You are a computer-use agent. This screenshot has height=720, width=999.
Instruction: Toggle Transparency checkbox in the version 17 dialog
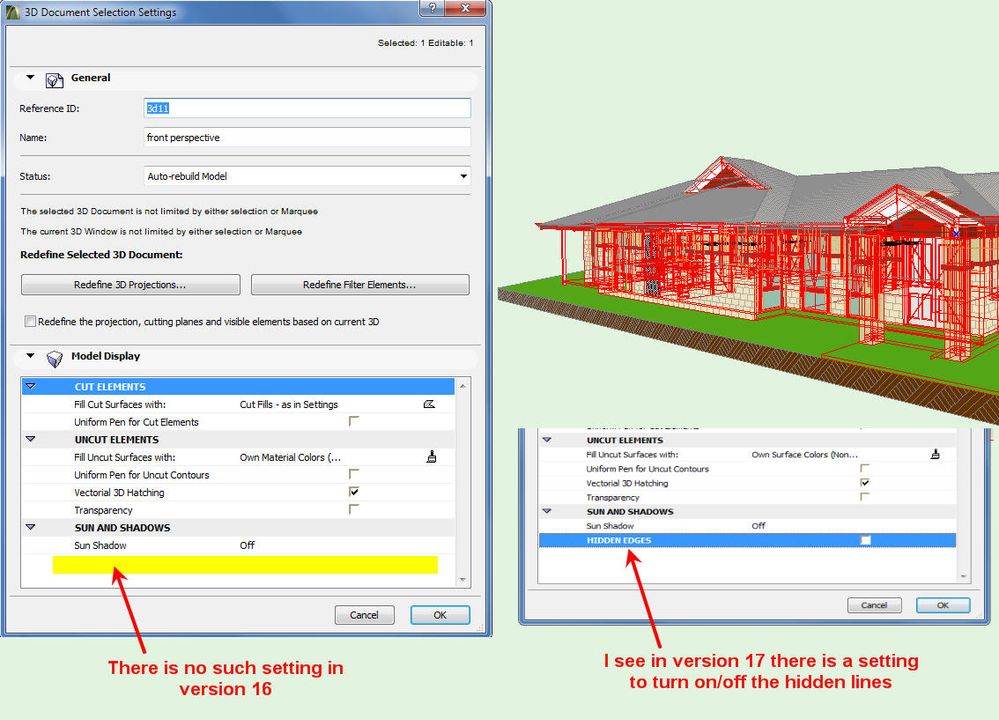click(x=865, y=497)
